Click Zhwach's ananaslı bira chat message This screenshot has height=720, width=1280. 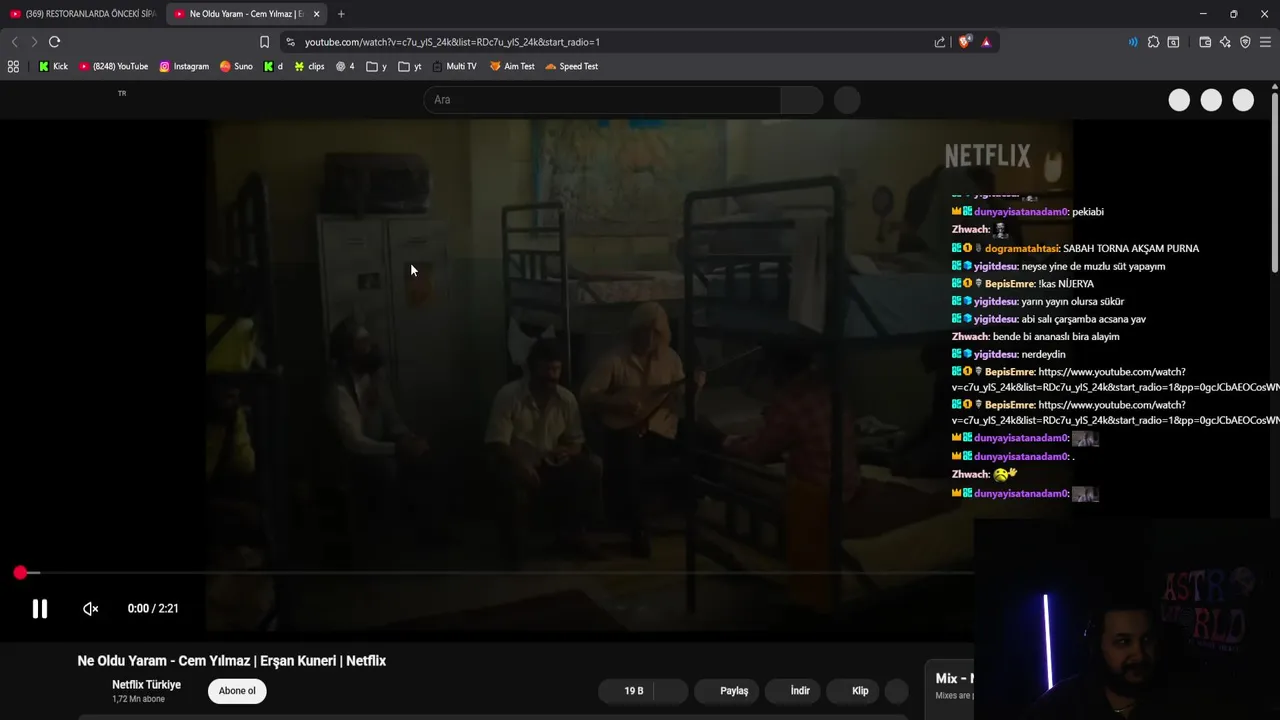click(x=1056, y=337)
